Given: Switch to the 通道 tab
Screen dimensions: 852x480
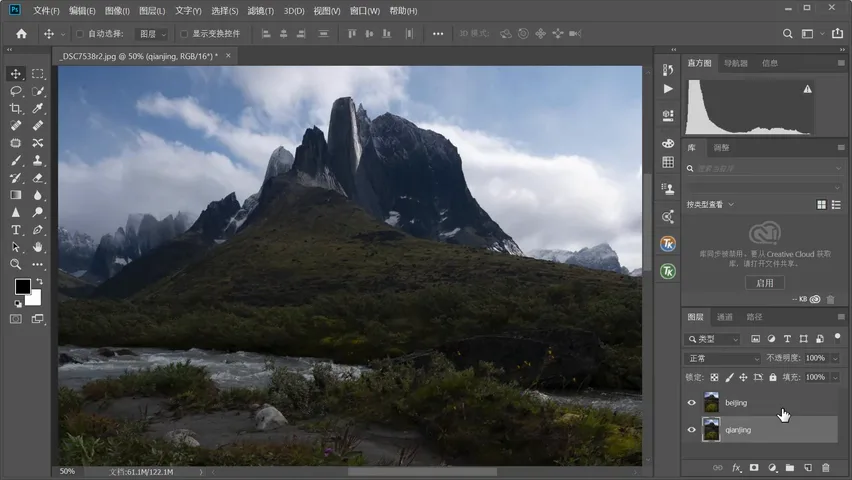Looking at the screenshot, I should tap(725, 317).
